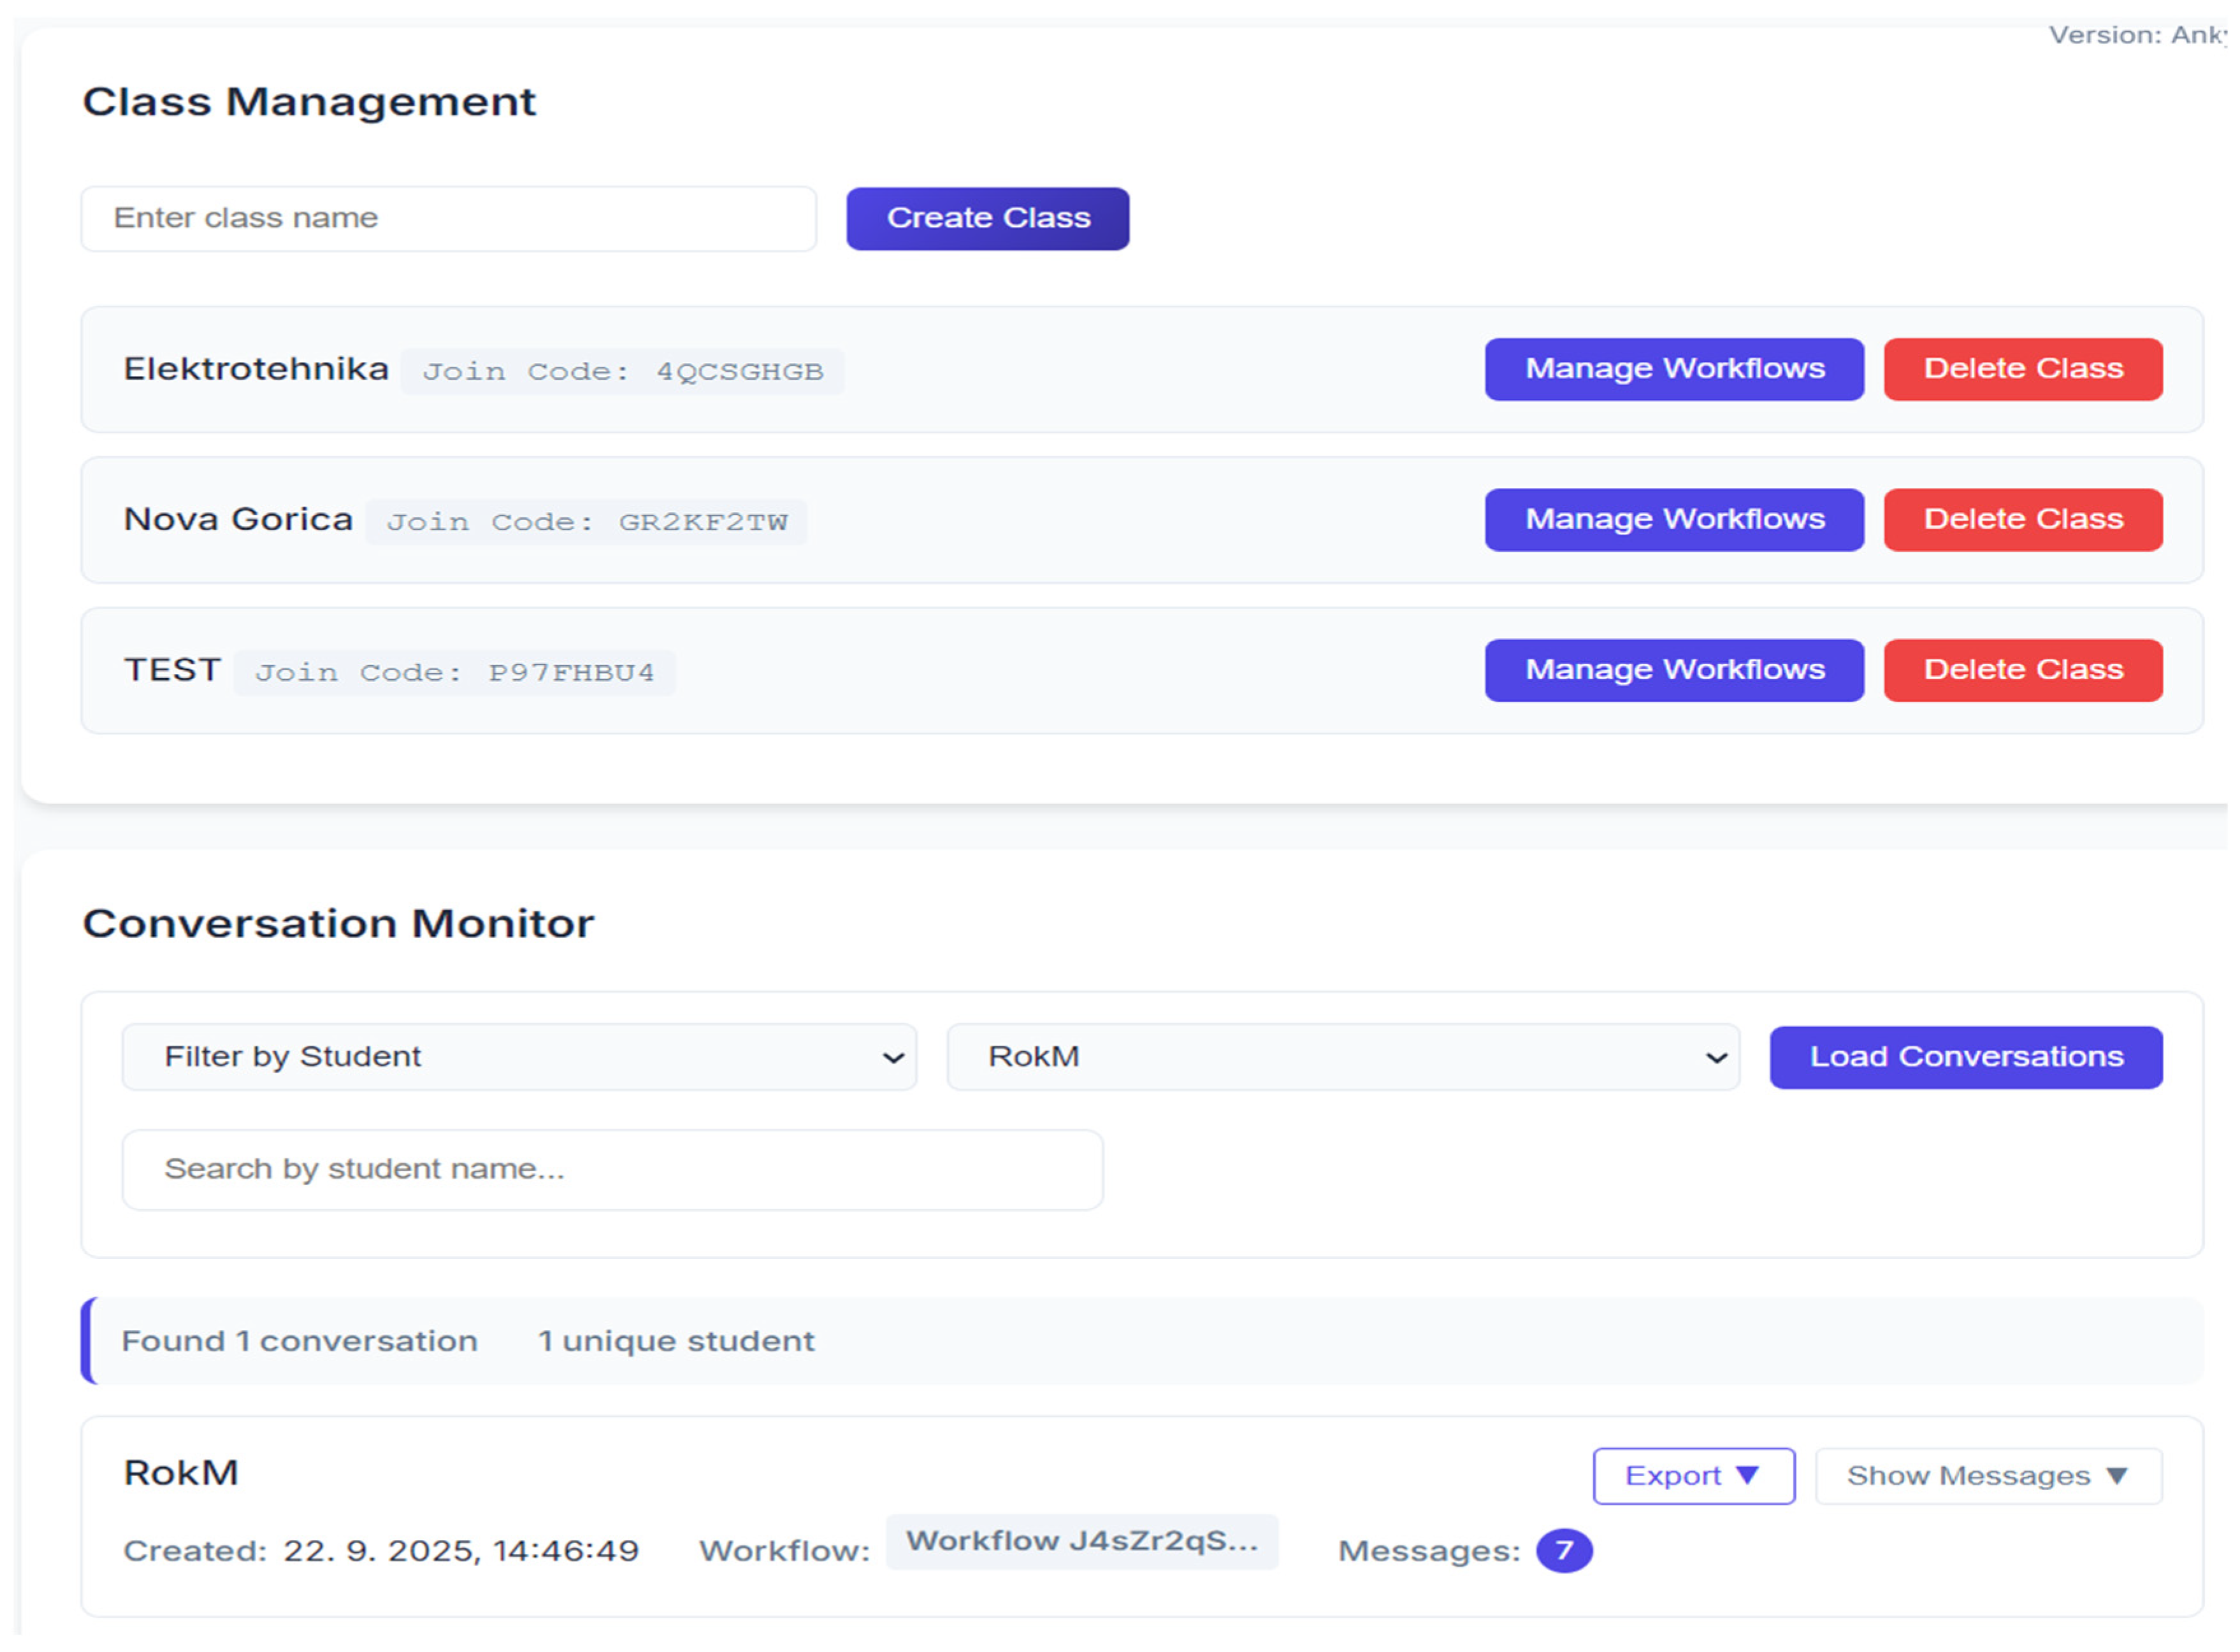
Task: Delete the Elektrotehnika class
Action: coord(2022,369)
